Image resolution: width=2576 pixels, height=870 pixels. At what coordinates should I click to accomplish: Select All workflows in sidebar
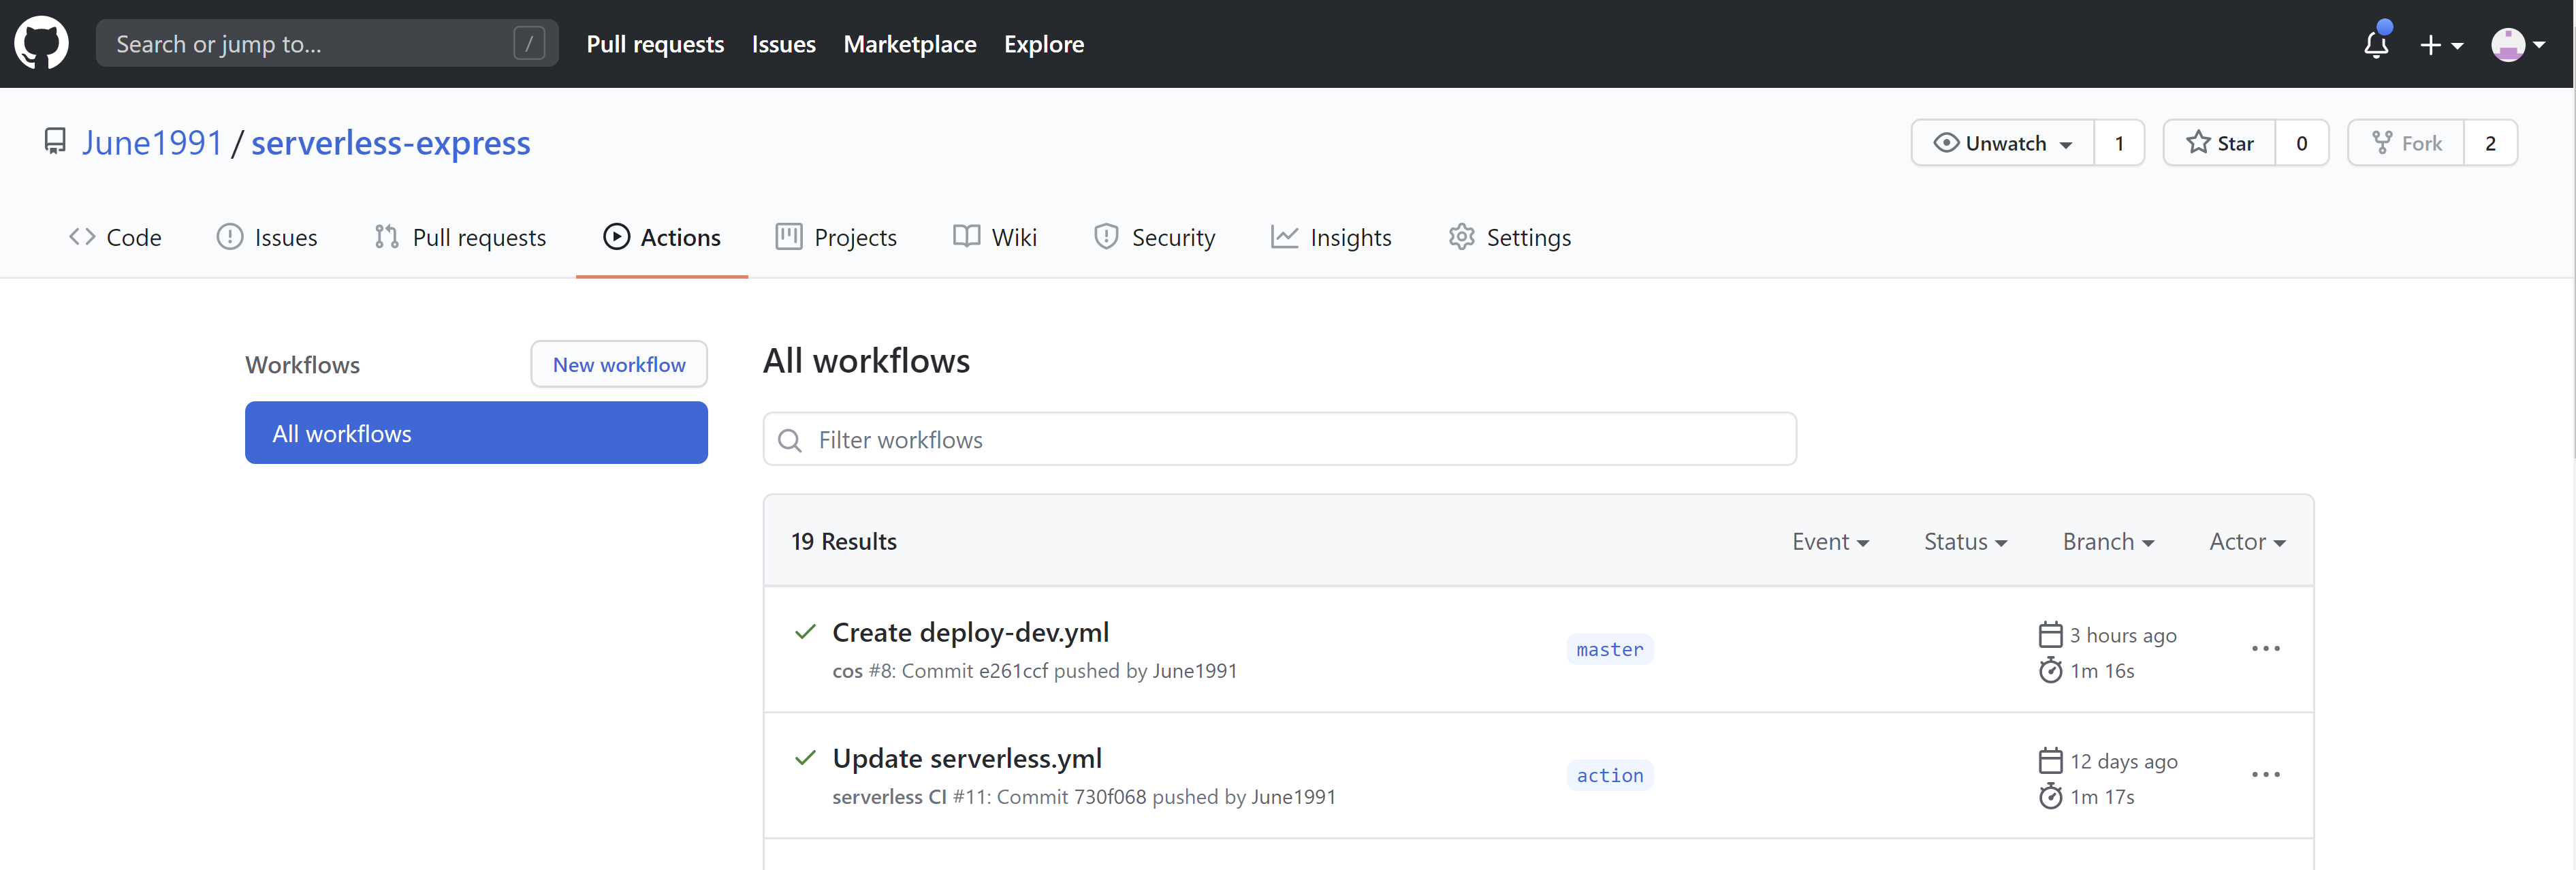pos(476,433)
